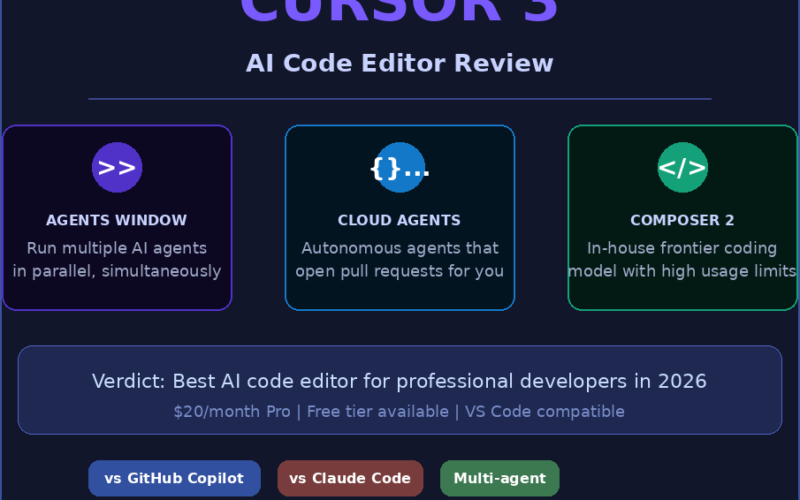Click the 'in parallel, simultaneously' line

tap(117, 271)
